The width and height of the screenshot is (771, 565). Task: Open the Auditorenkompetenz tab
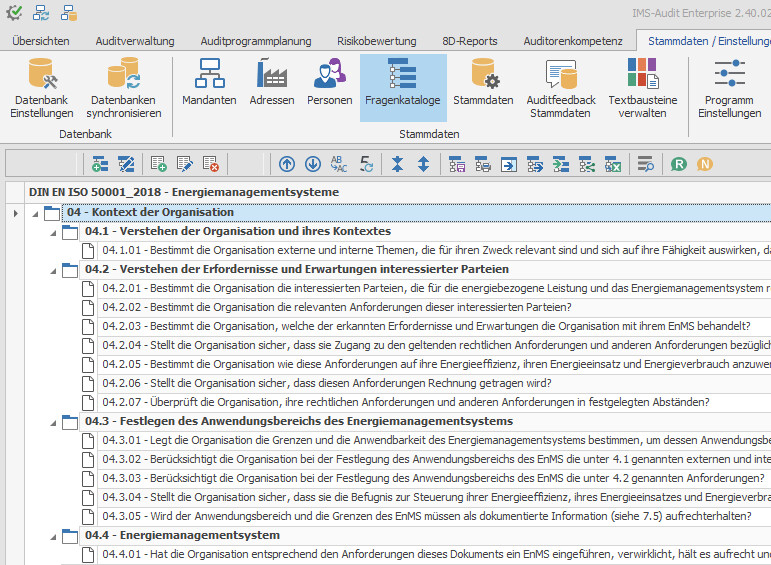573,41
